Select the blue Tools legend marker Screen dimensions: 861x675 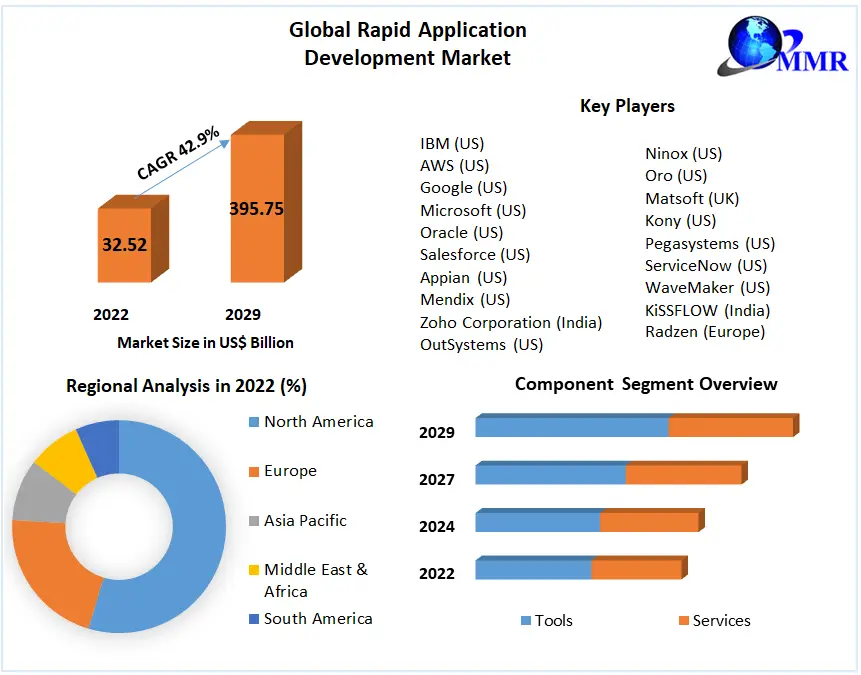525,621
